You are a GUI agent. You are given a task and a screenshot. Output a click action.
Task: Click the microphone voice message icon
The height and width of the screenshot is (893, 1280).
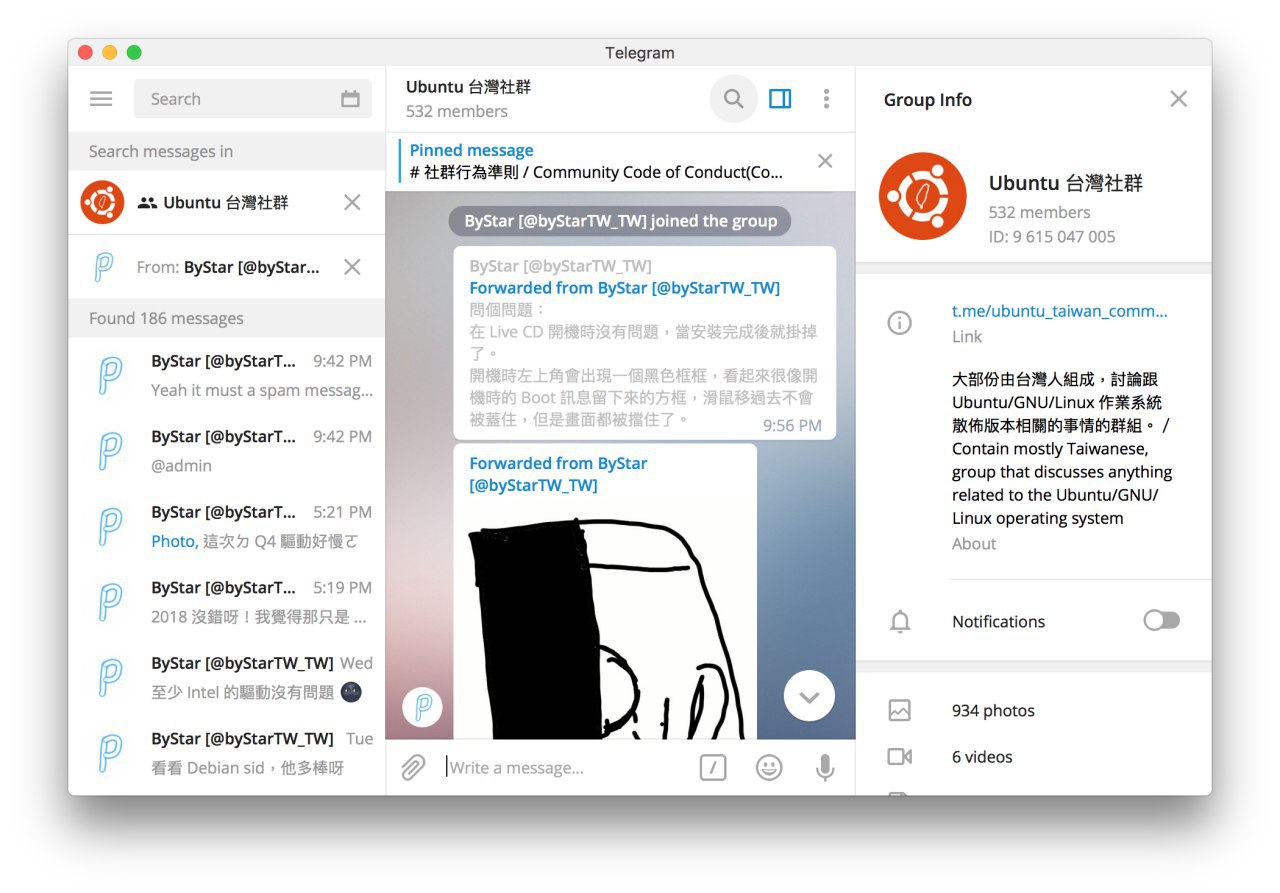(x=825, y=768)
